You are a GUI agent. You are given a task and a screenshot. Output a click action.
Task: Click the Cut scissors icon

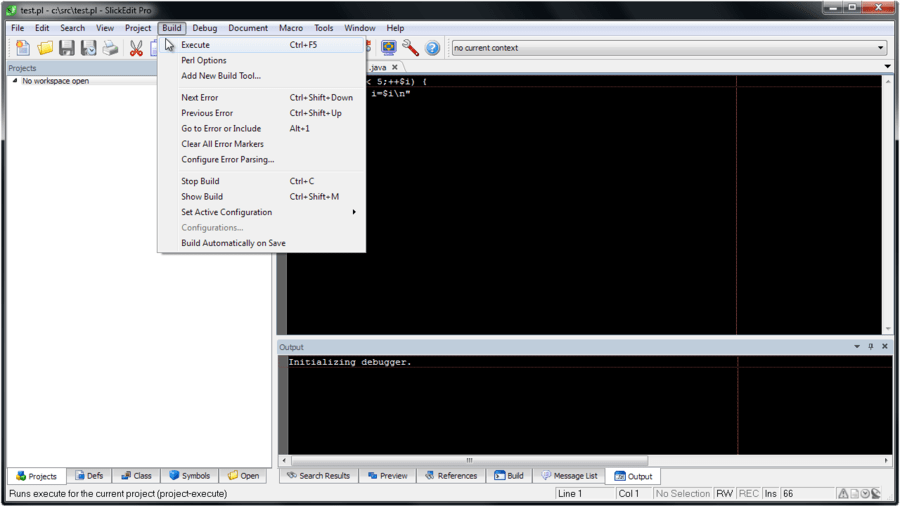(136, 48)
